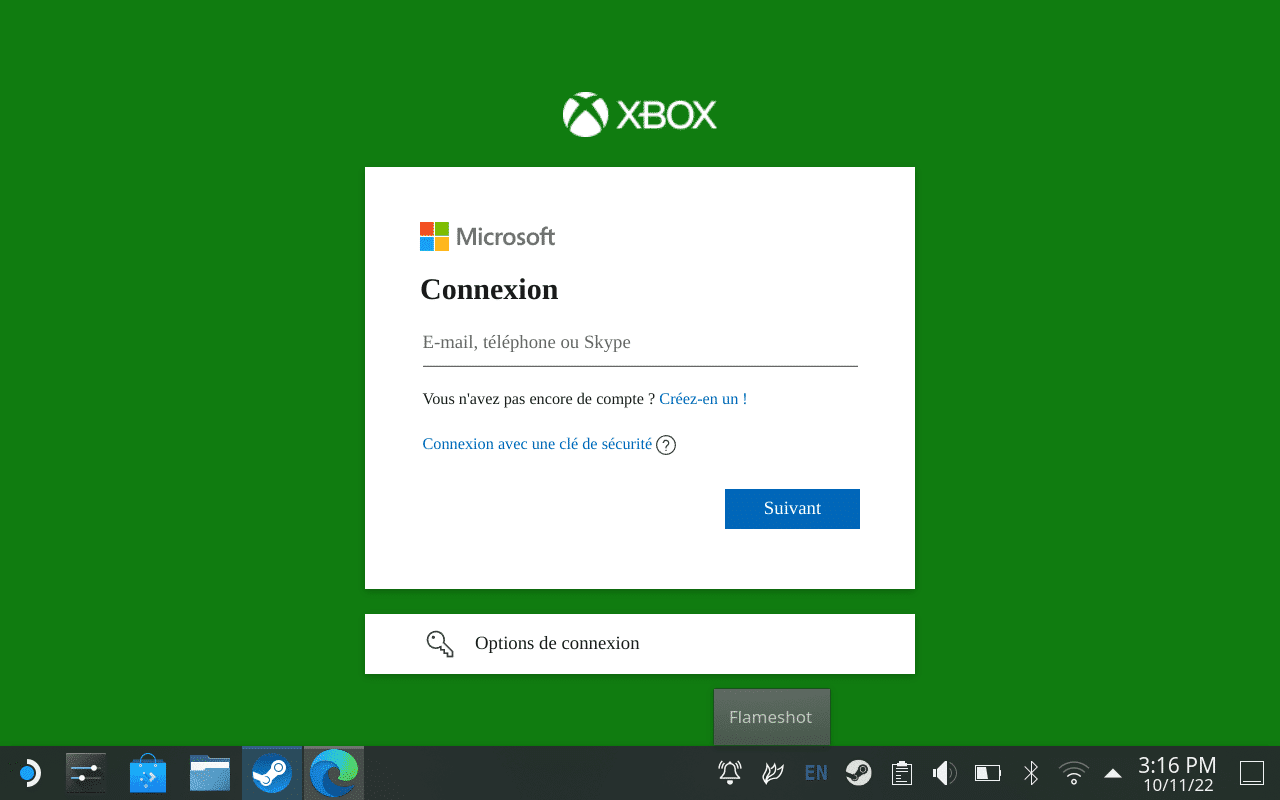Screen dimensions: 1280x800
Task: Click the show desktop button
Action: pyautogui.click(x=1252, y=773)
